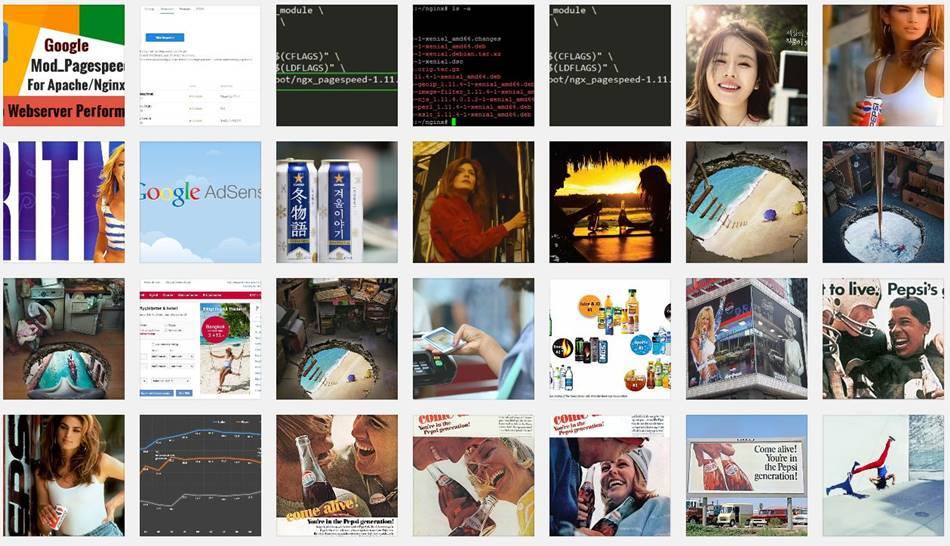
Task: Open the roadside 'Come alive!' Pepsi billboard photo
Action: pos(746,475)
